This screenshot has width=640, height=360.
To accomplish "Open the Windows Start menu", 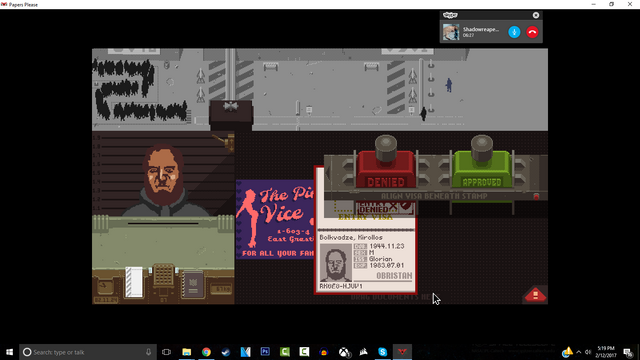I will [9, 352].
